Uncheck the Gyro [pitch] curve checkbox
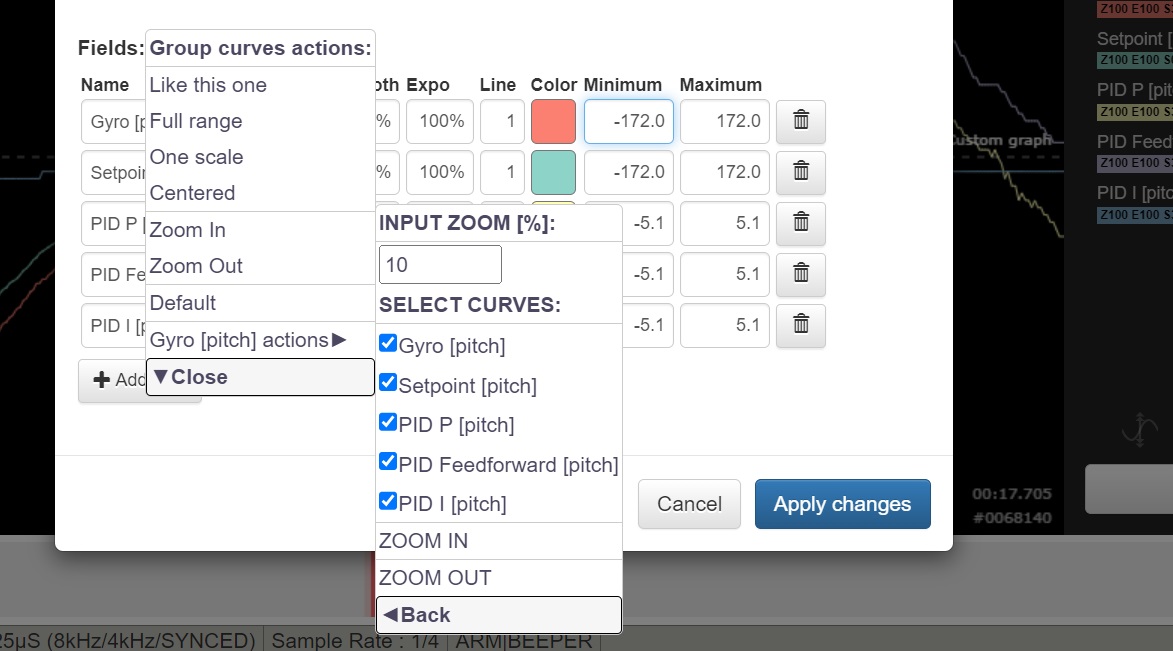 389,344
